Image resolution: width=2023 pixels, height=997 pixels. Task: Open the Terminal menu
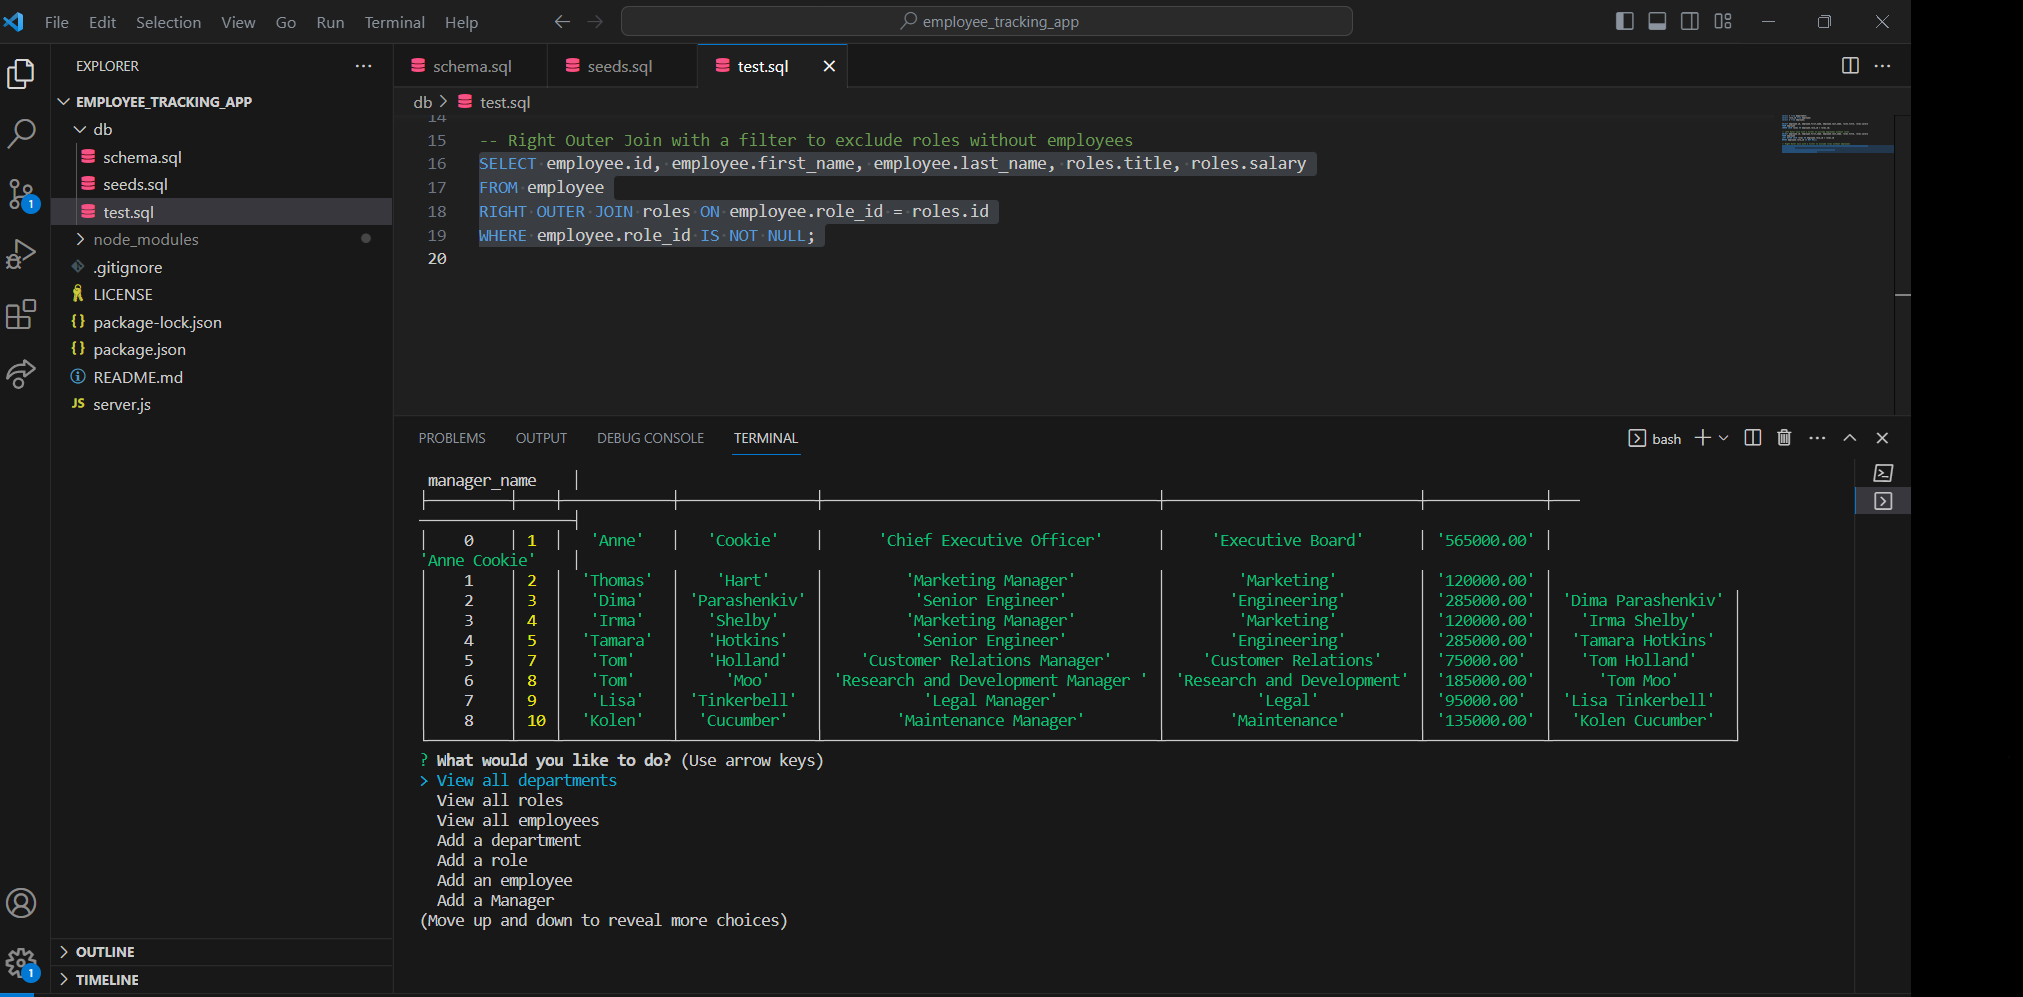(394, 21)
